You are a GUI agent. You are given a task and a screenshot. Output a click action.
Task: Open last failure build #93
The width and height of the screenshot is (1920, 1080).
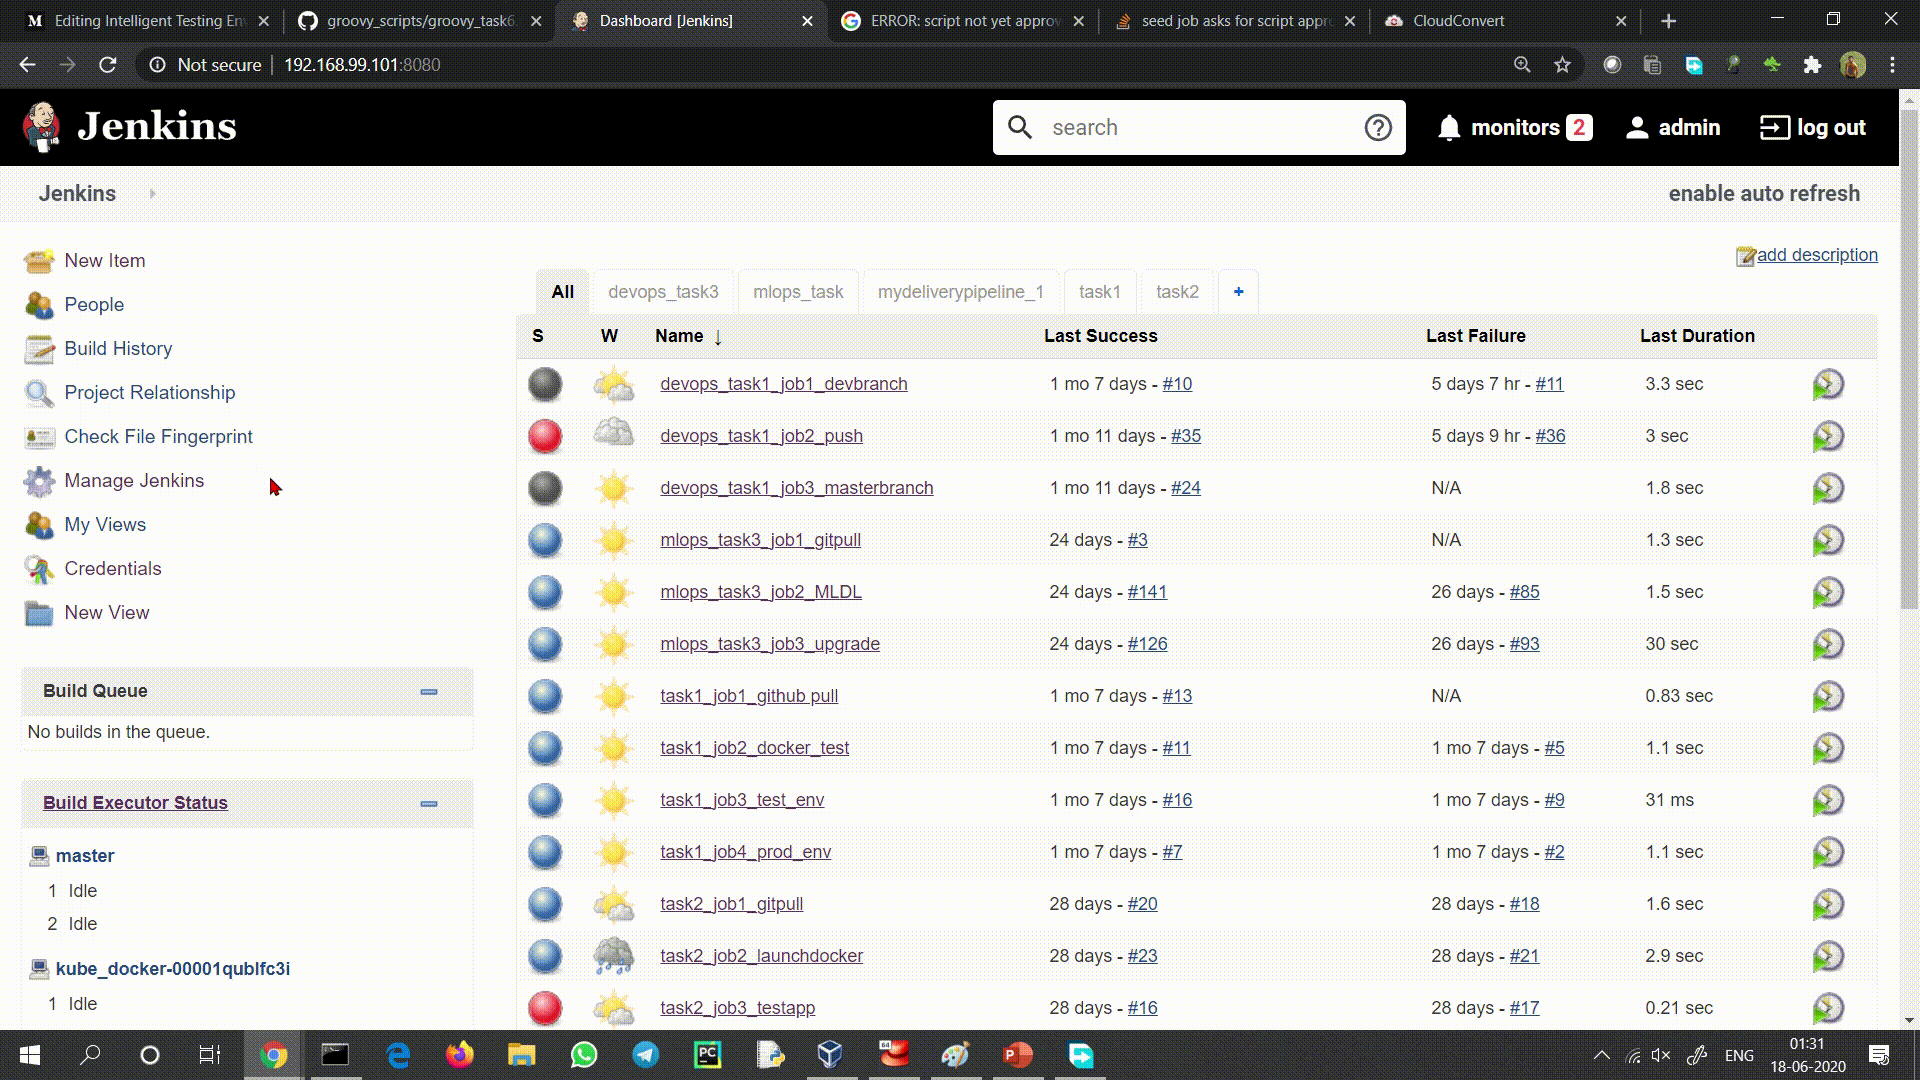(x=1524, y=644)
